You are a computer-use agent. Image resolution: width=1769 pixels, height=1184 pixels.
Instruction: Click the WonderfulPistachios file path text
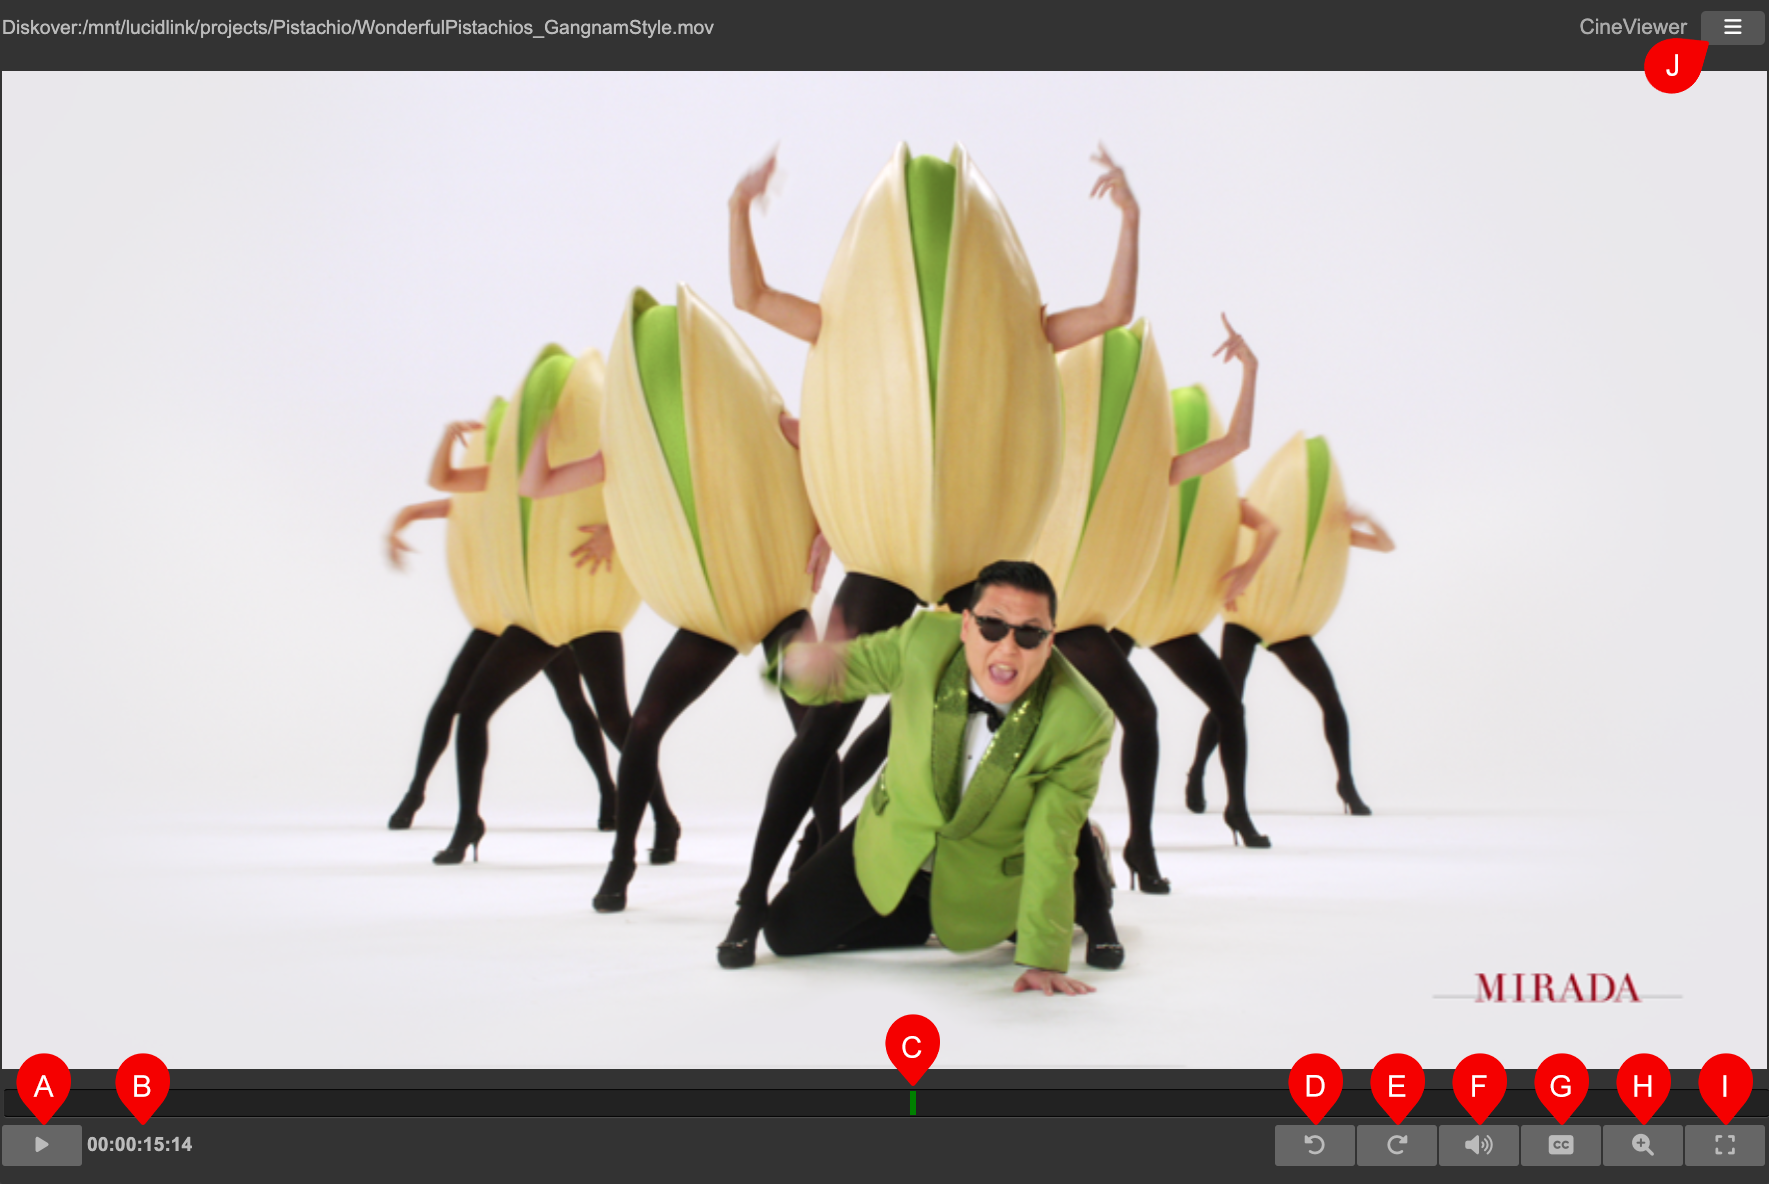360,27
